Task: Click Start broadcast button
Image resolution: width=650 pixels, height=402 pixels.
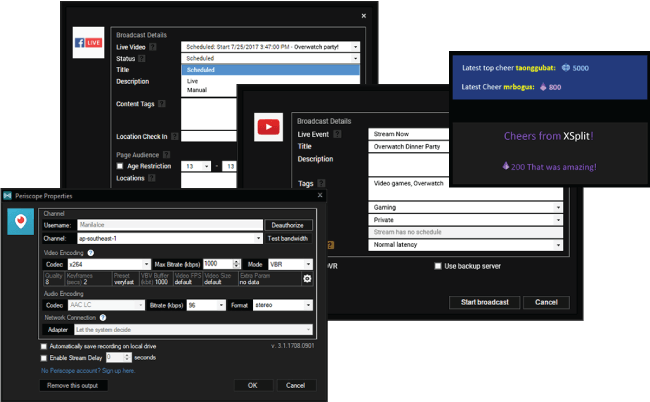Action: click(x=485, y=302)
